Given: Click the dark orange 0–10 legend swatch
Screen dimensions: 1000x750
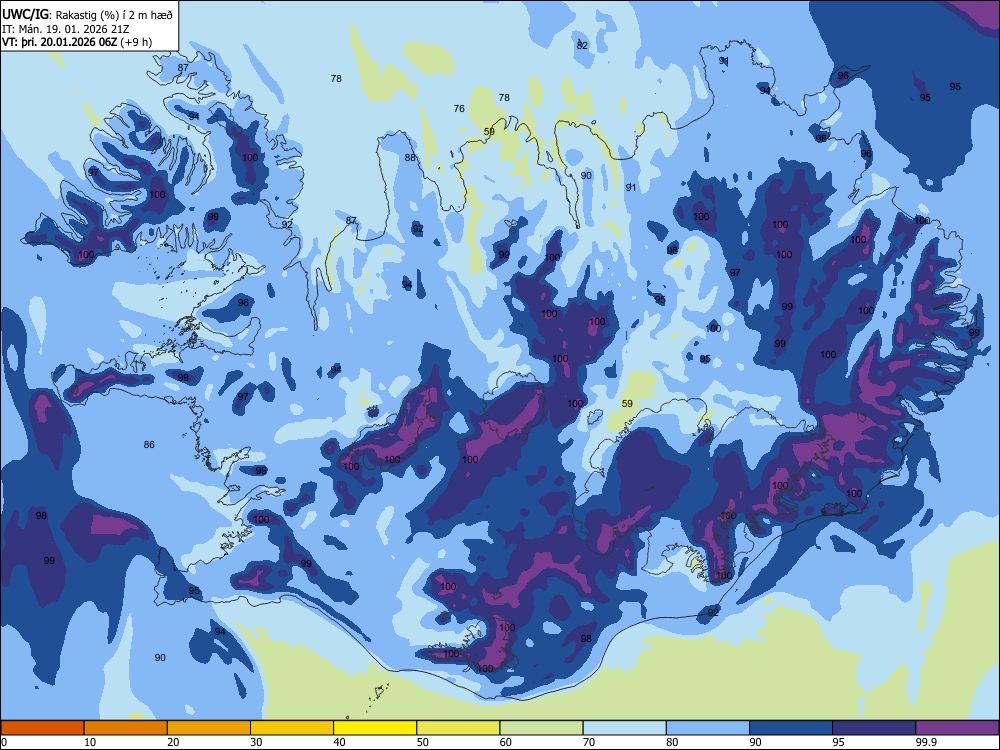Looking at the screenshot, I should click(x=42, y=728).
